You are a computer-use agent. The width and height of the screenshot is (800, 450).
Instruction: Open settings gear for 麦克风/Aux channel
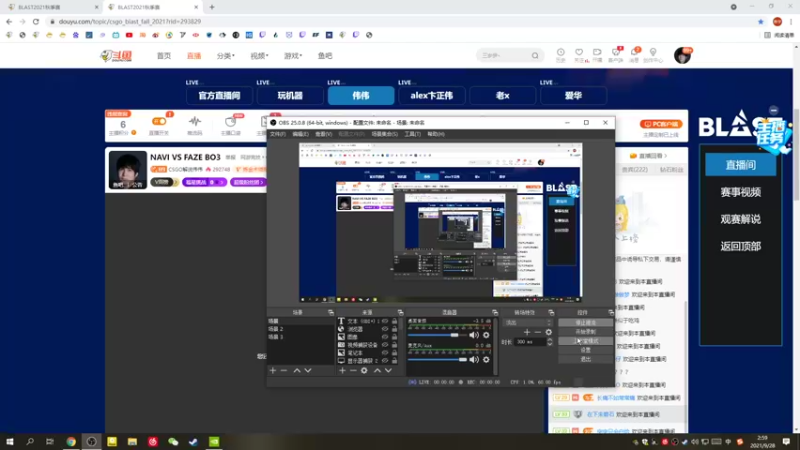[486, 360]
